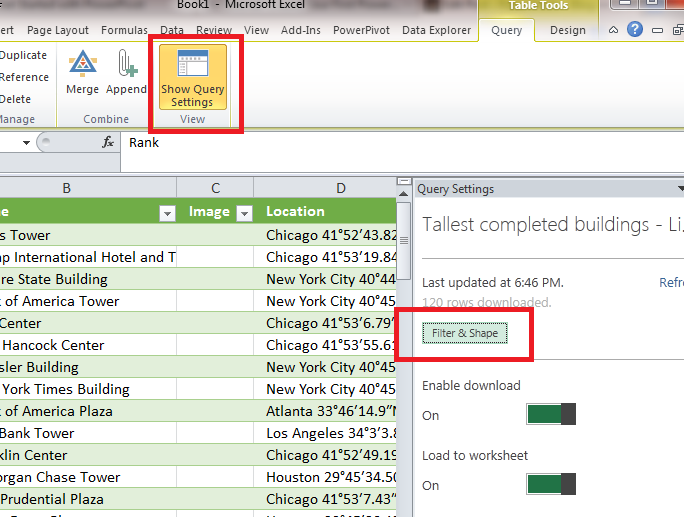Click the workbook minimize icon beside Help
This screenshot has height=520, width=684.
point(657,31)
